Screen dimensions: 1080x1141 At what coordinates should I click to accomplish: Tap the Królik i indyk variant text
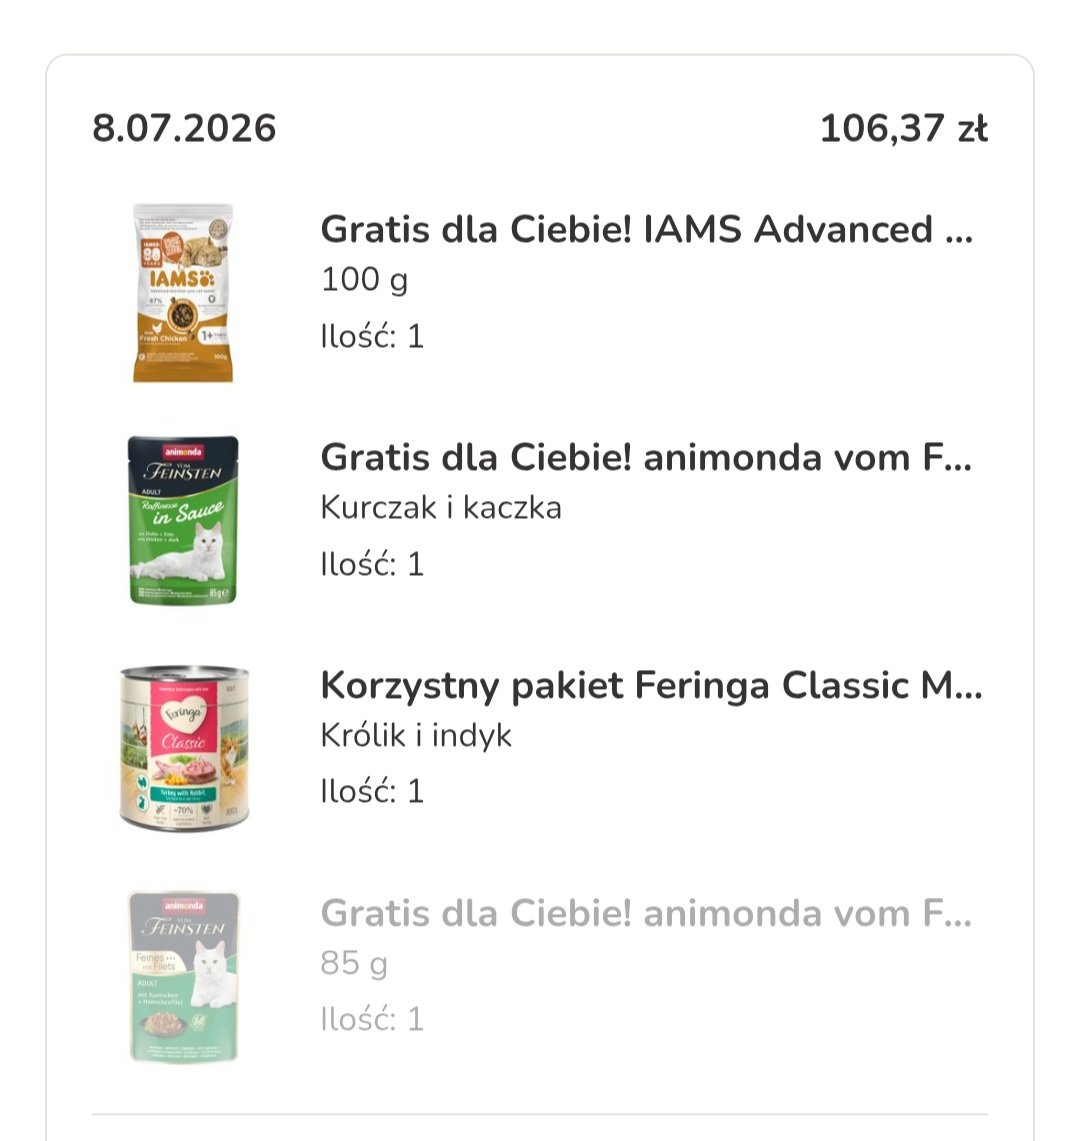pyautogui.click(x=416, y=736)
